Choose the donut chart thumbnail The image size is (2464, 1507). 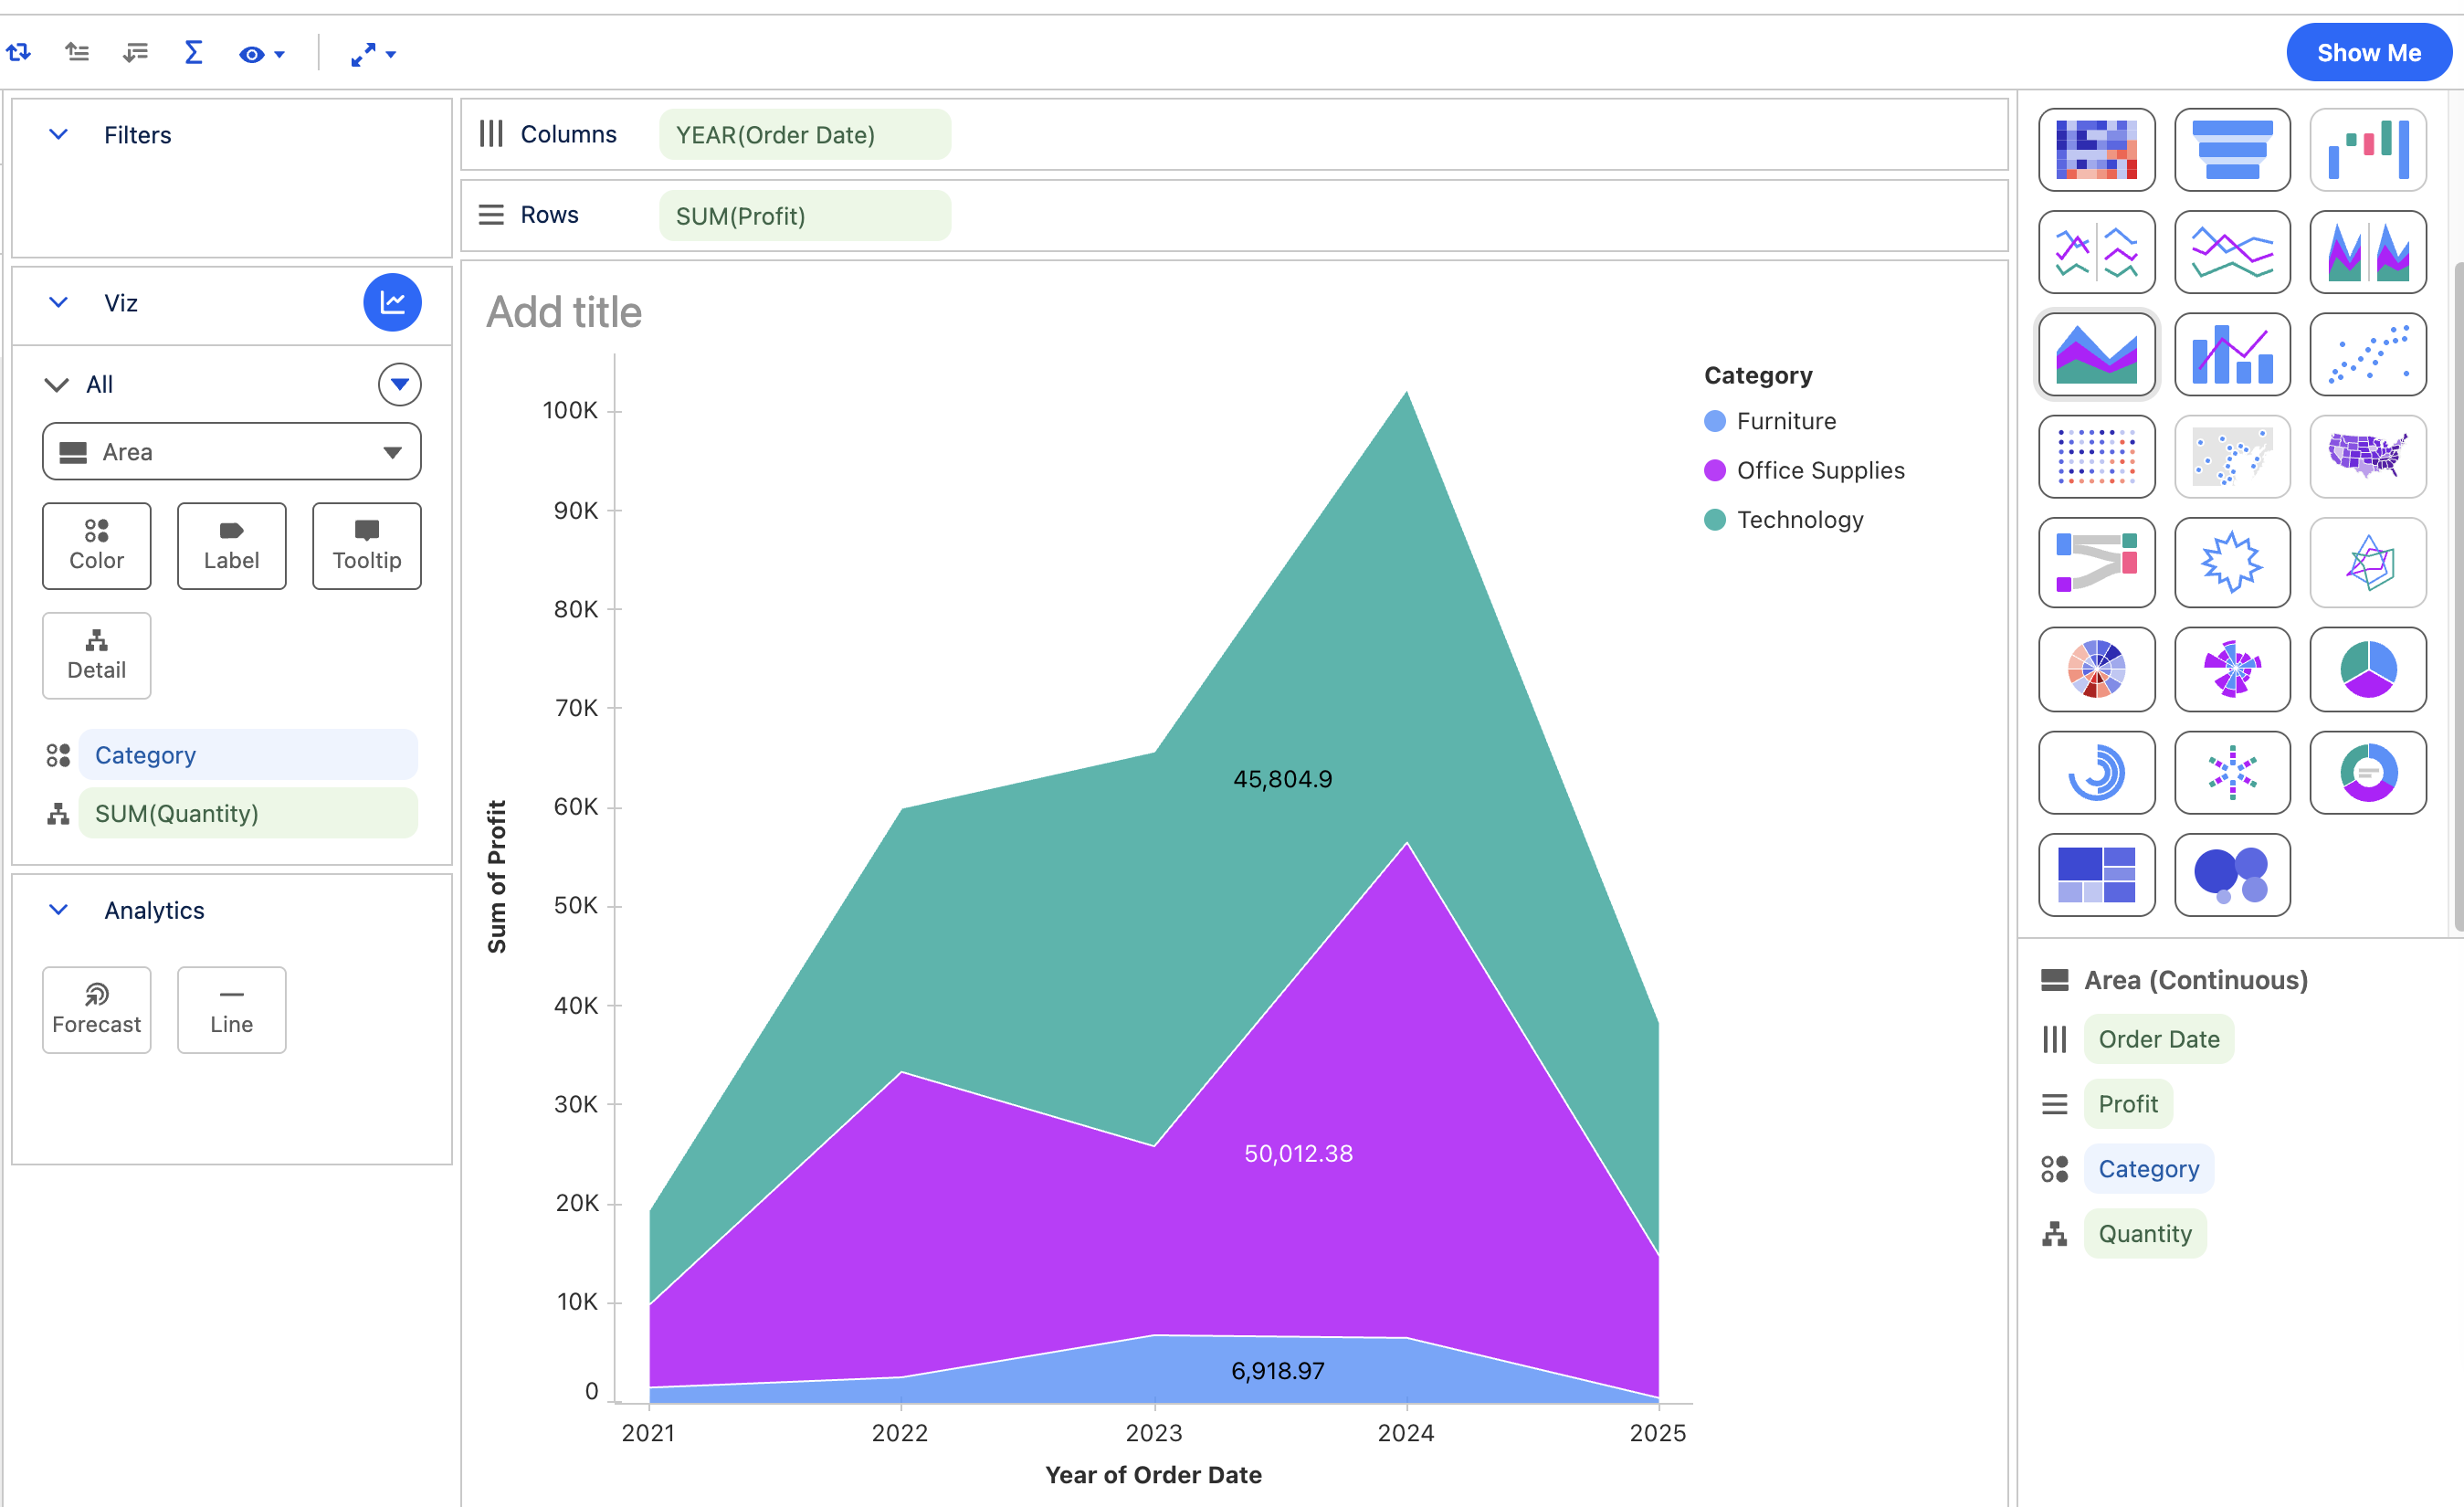pos(2368,772)
